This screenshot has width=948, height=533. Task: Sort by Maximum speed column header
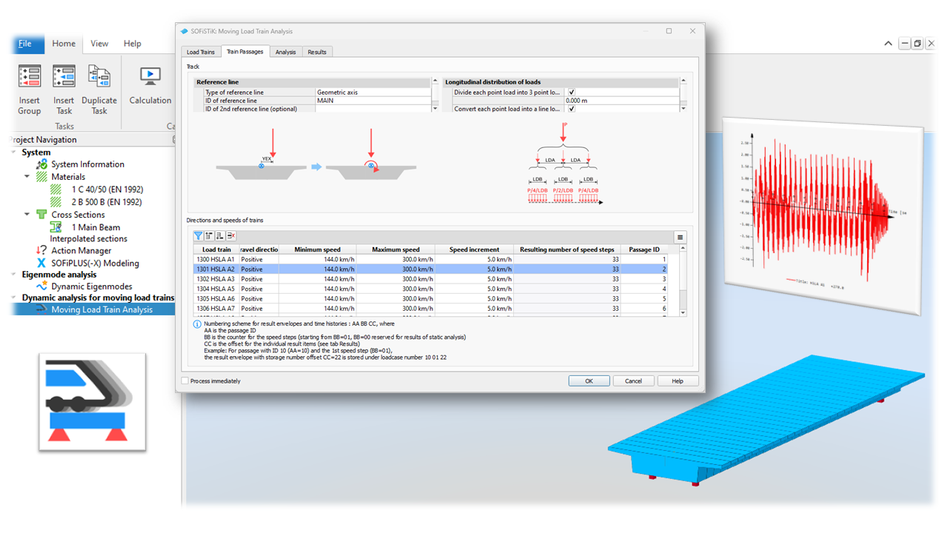click(395, 250)
